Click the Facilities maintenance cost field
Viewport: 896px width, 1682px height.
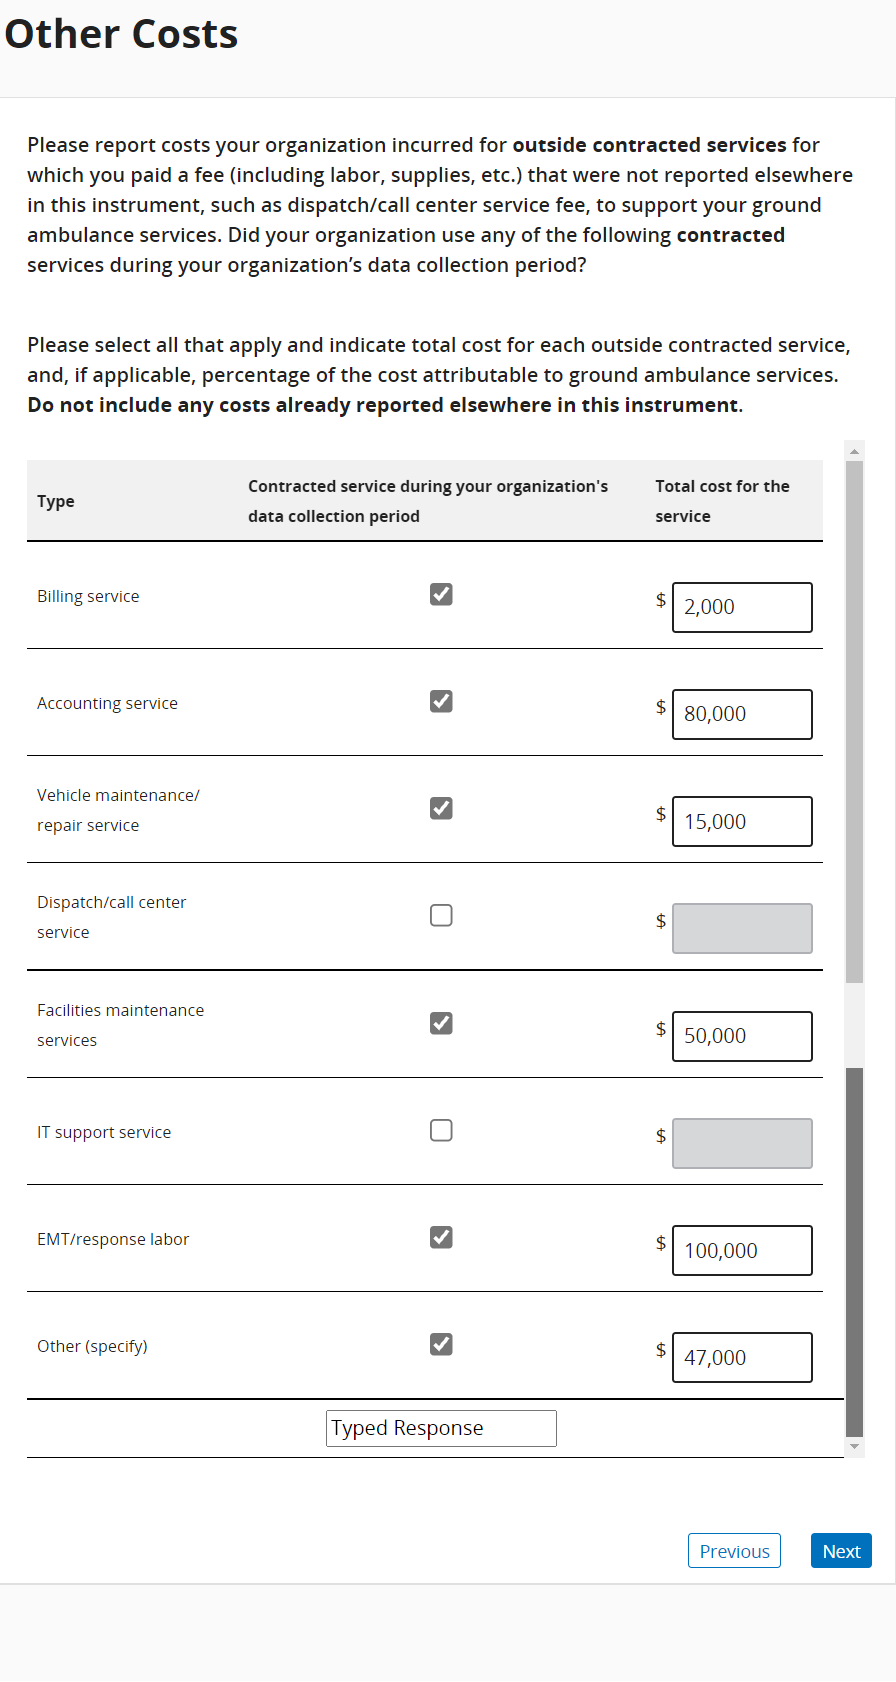742,1037
